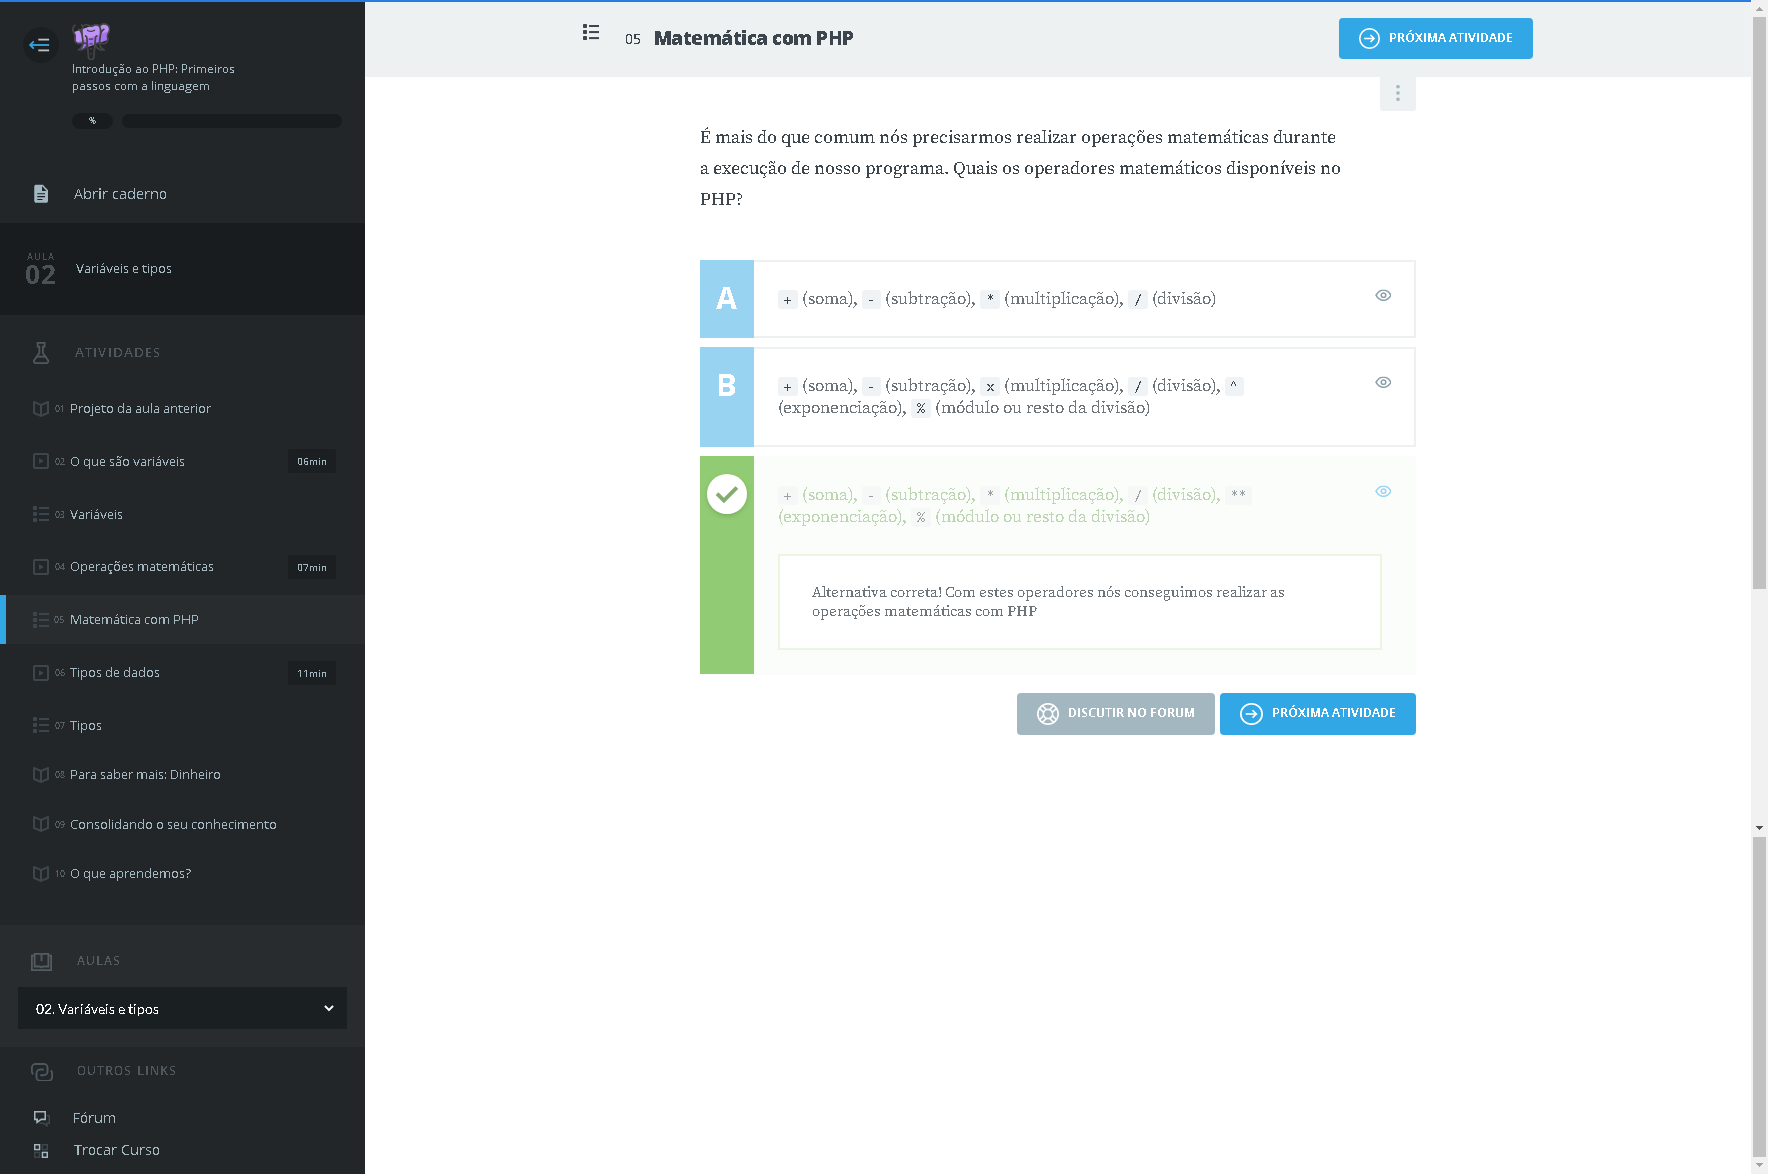1768x1174 pixels.
Task: Click the Discutir no Forum button
Action: click(1115, 713)
